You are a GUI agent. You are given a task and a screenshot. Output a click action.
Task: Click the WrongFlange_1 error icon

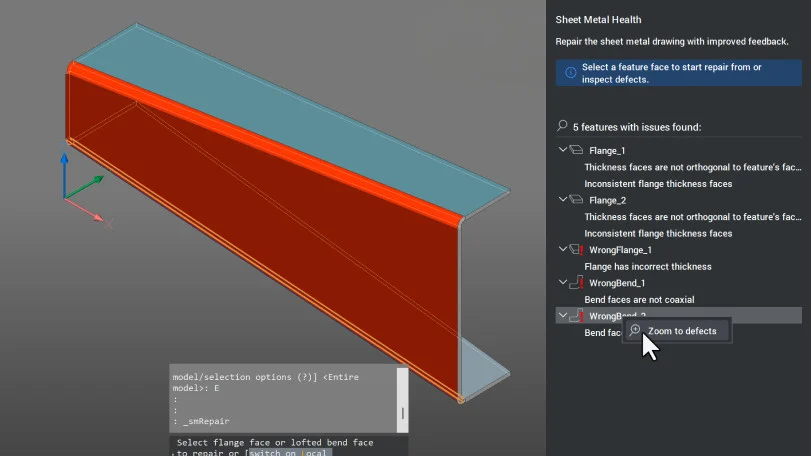(577, 250)
